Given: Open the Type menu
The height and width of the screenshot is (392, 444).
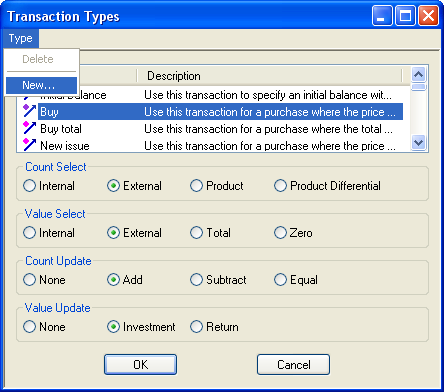Looking at the screenshot, I should click(x=21, y=38).
